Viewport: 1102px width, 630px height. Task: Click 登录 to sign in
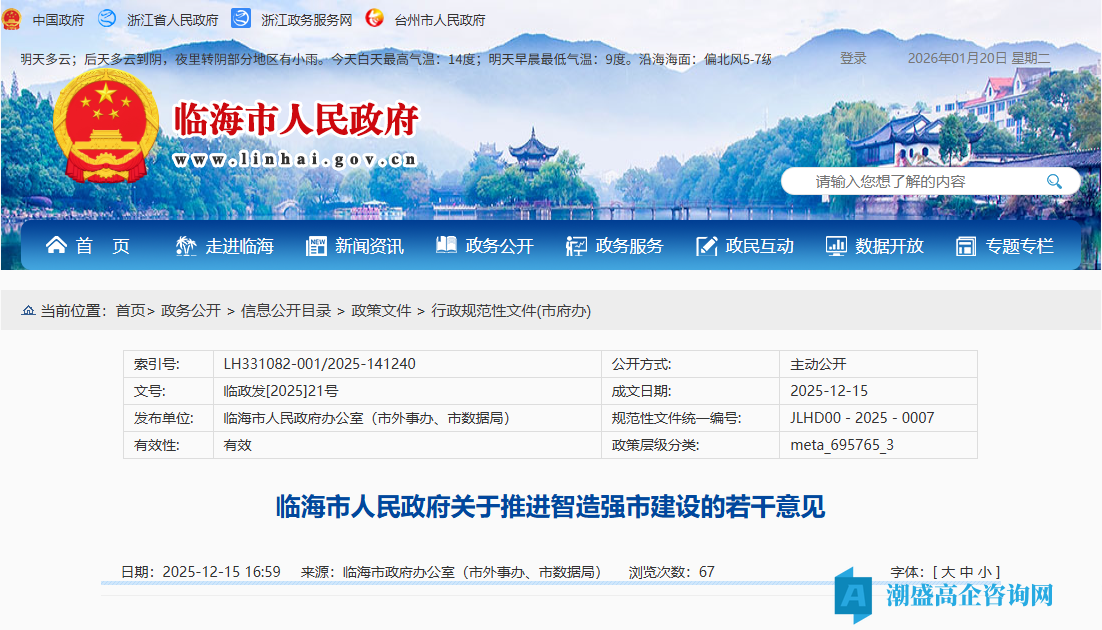click(x=855, y=58)
